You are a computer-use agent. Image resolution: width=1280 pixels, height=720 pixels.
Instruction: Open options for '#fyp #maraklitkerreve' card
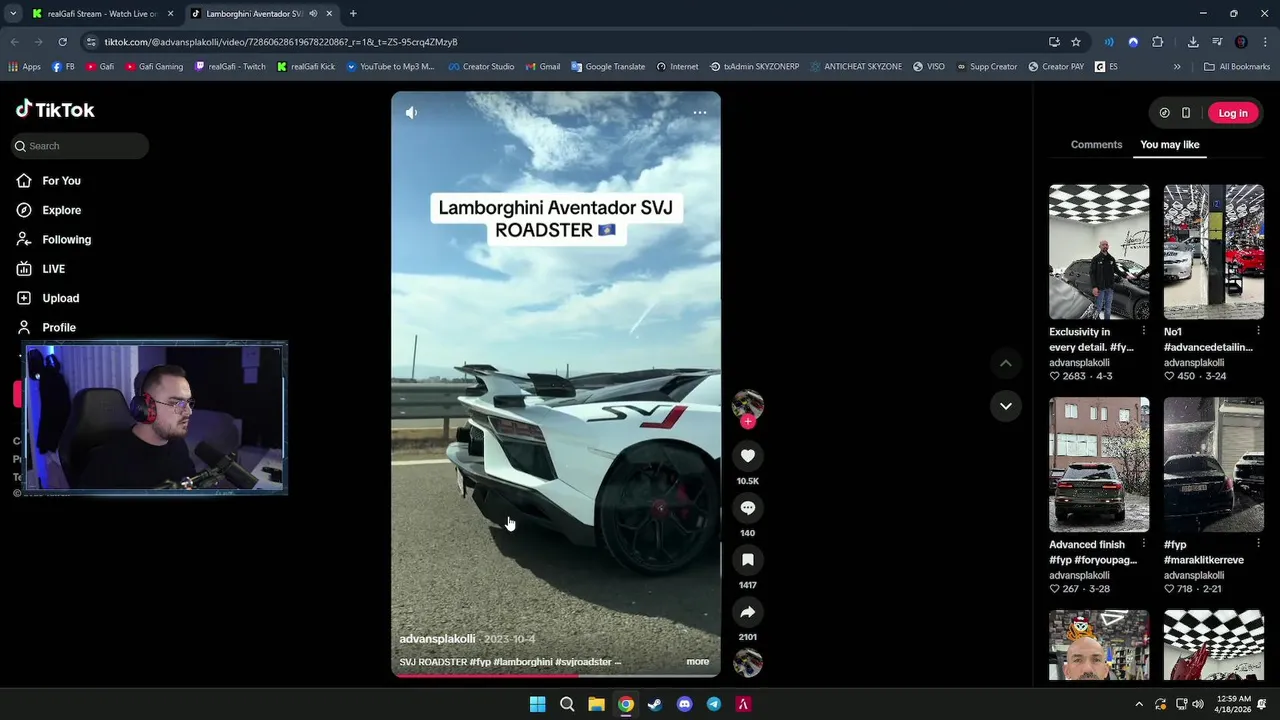1258,544
